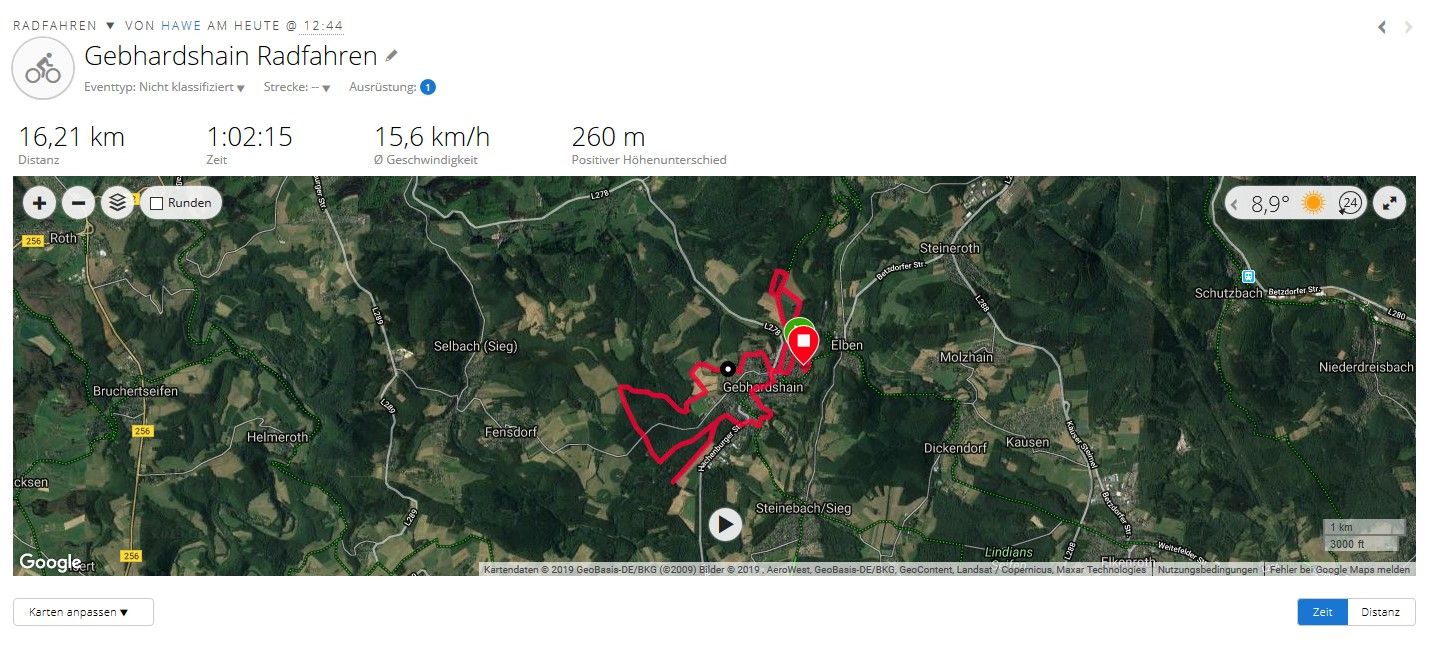Show previous weather info arrow
The height and width of the screenshot is (648, 1436).
point(1235,204)
